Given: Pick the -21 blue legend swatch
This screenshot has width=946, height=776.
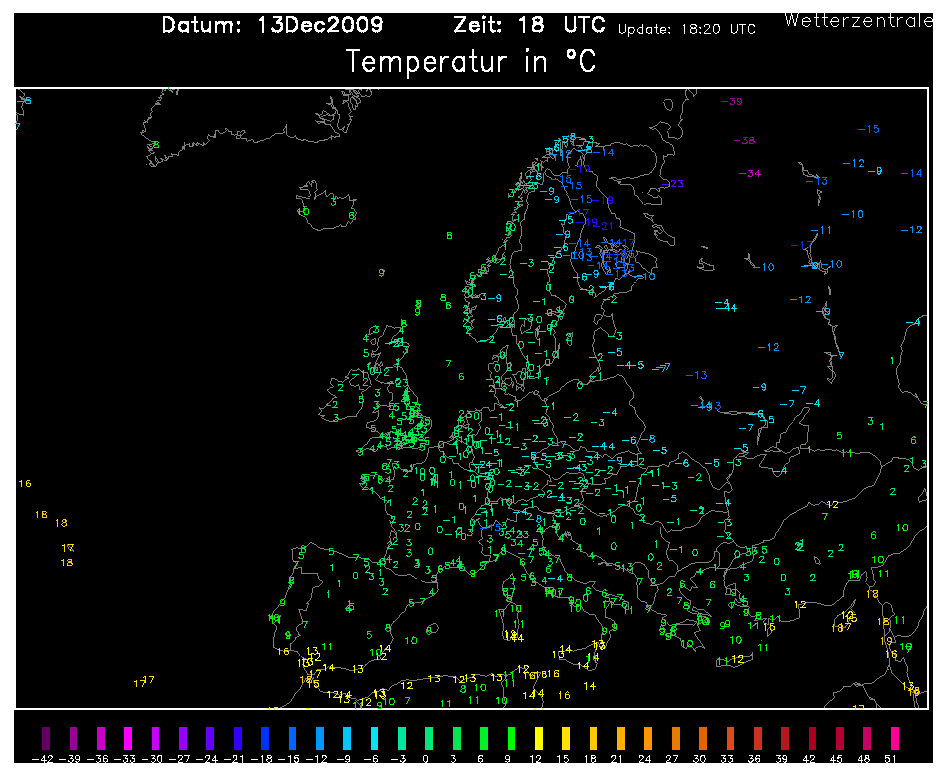Looking at the screenshot, I should 238,738.
